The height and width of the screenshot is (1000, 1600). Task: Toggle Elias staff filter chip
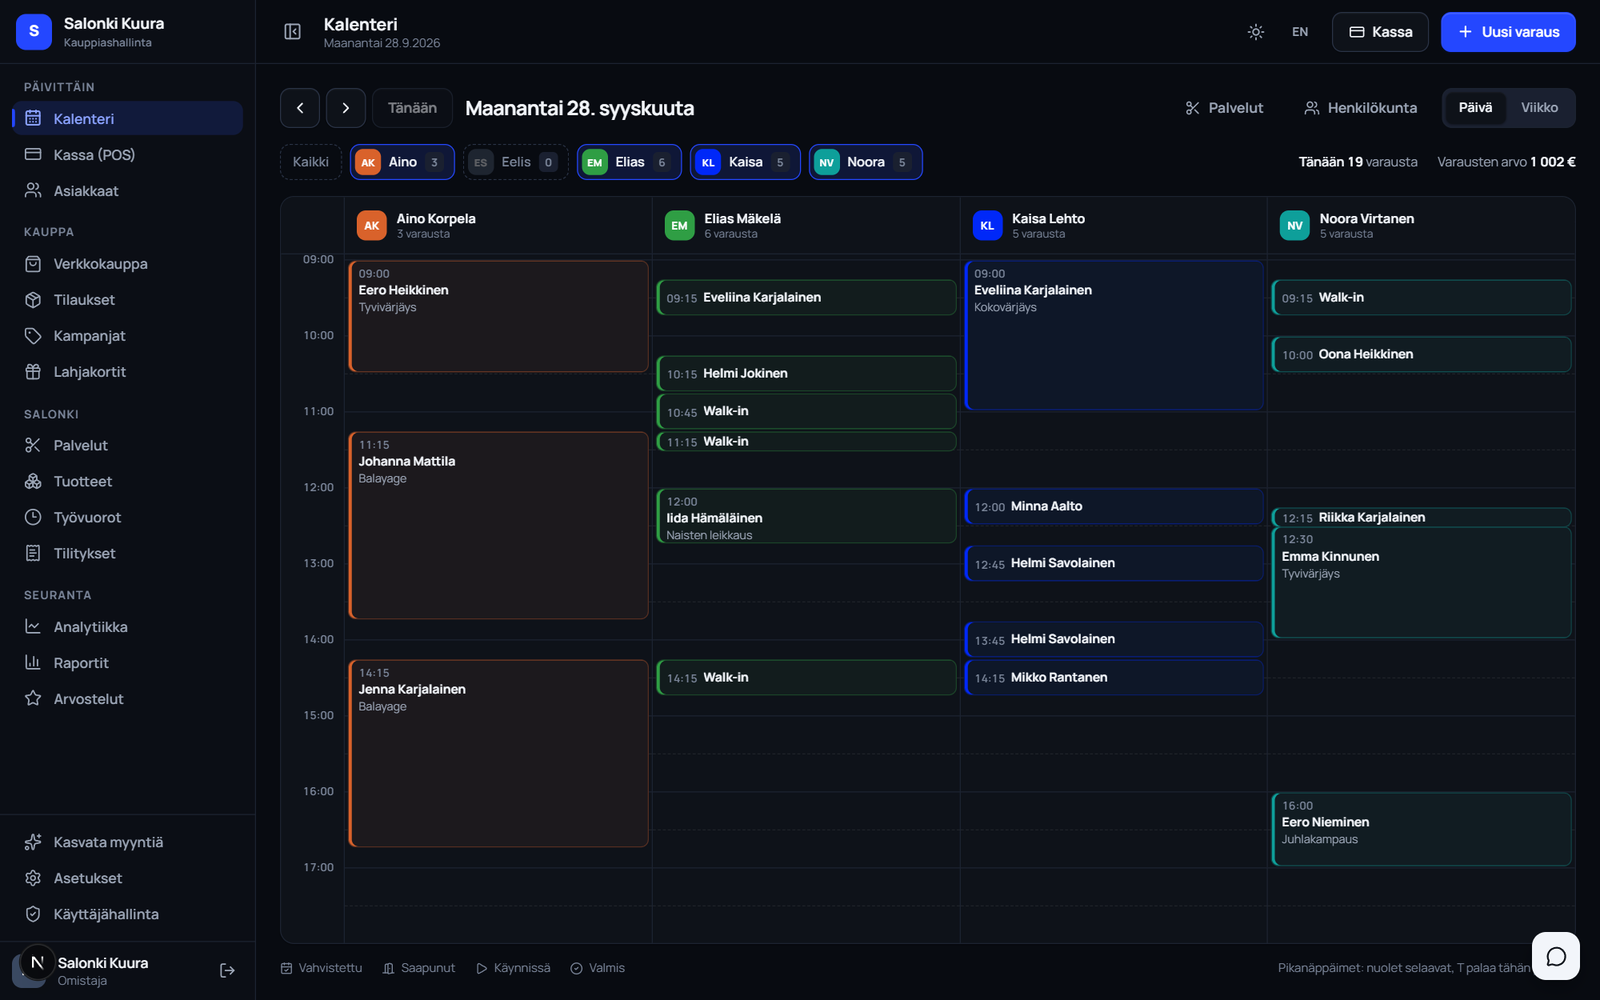(629, 162)
